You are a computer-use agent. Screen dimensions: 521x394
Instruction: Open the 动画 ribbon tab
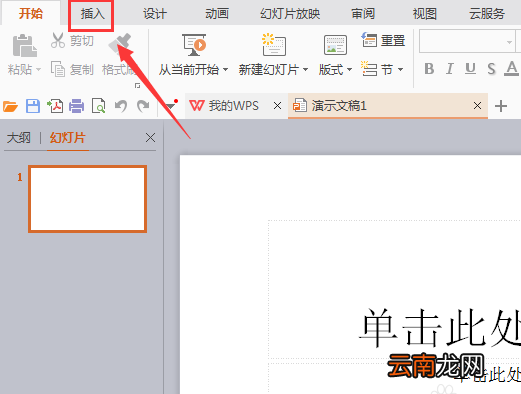pos(217,14)
